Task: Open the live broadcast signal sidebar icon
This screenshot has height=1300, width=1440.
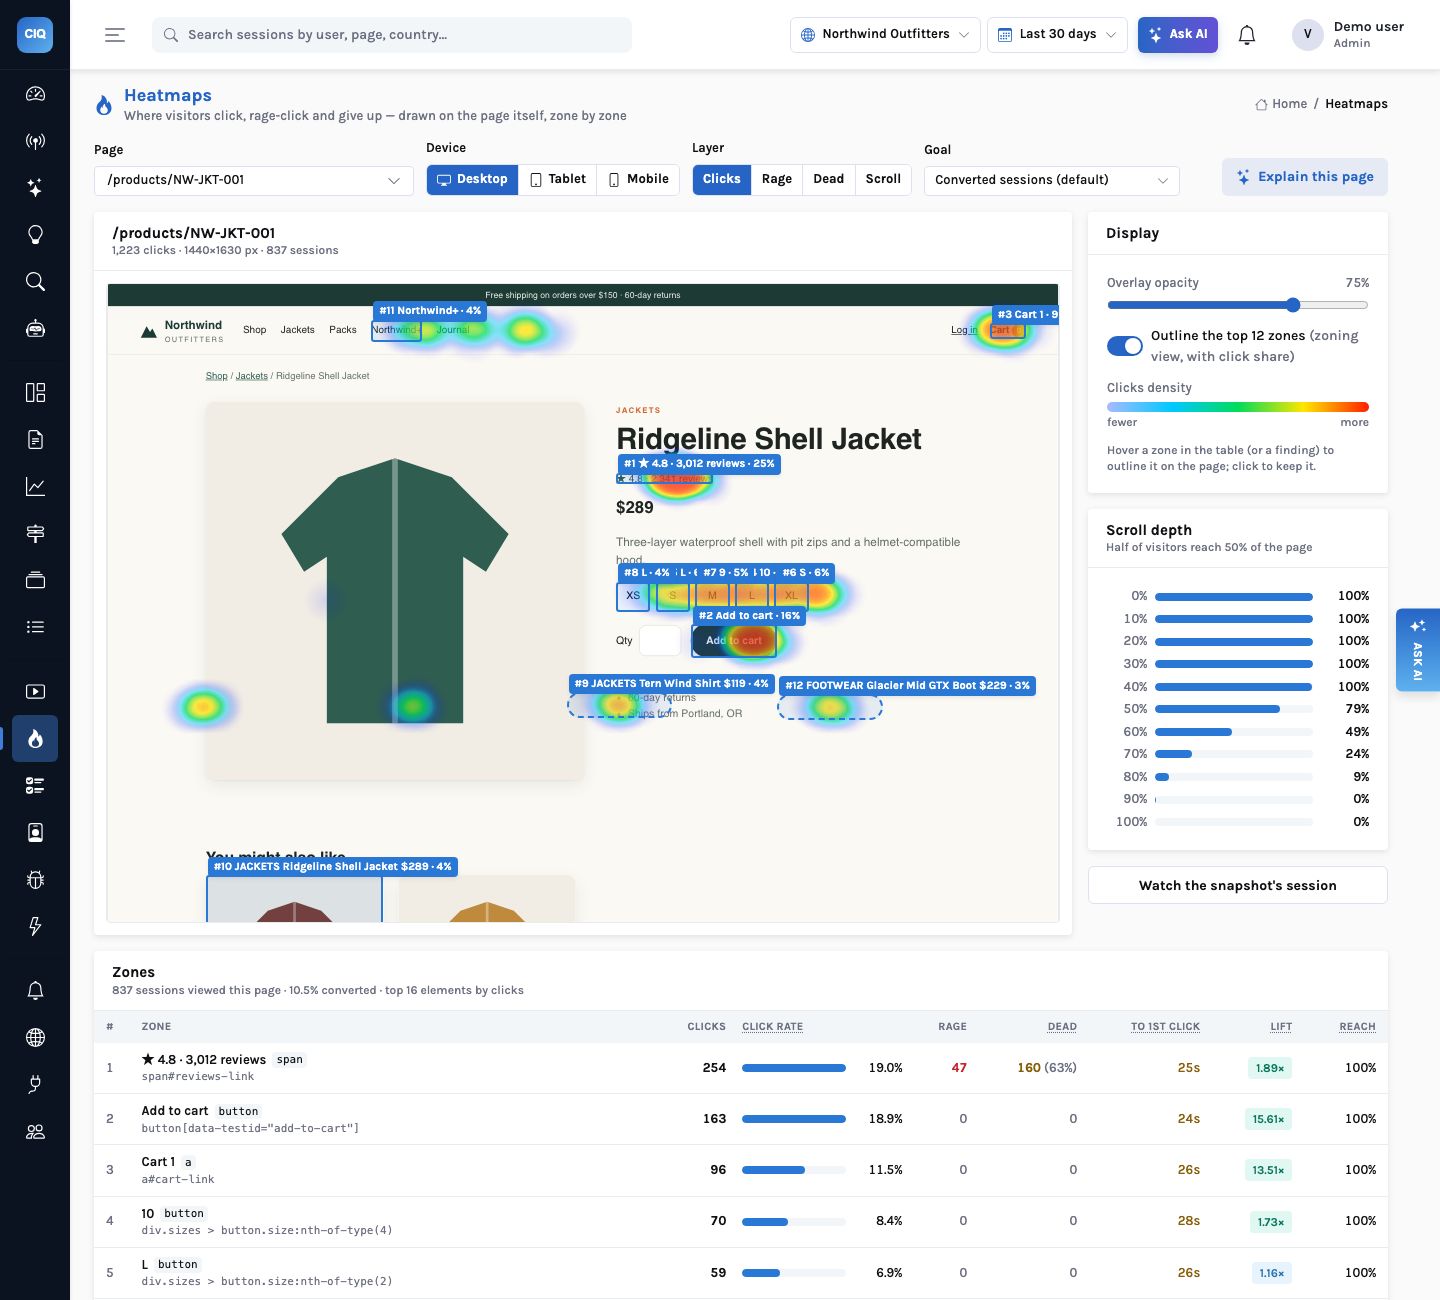Action: (35, 141)
